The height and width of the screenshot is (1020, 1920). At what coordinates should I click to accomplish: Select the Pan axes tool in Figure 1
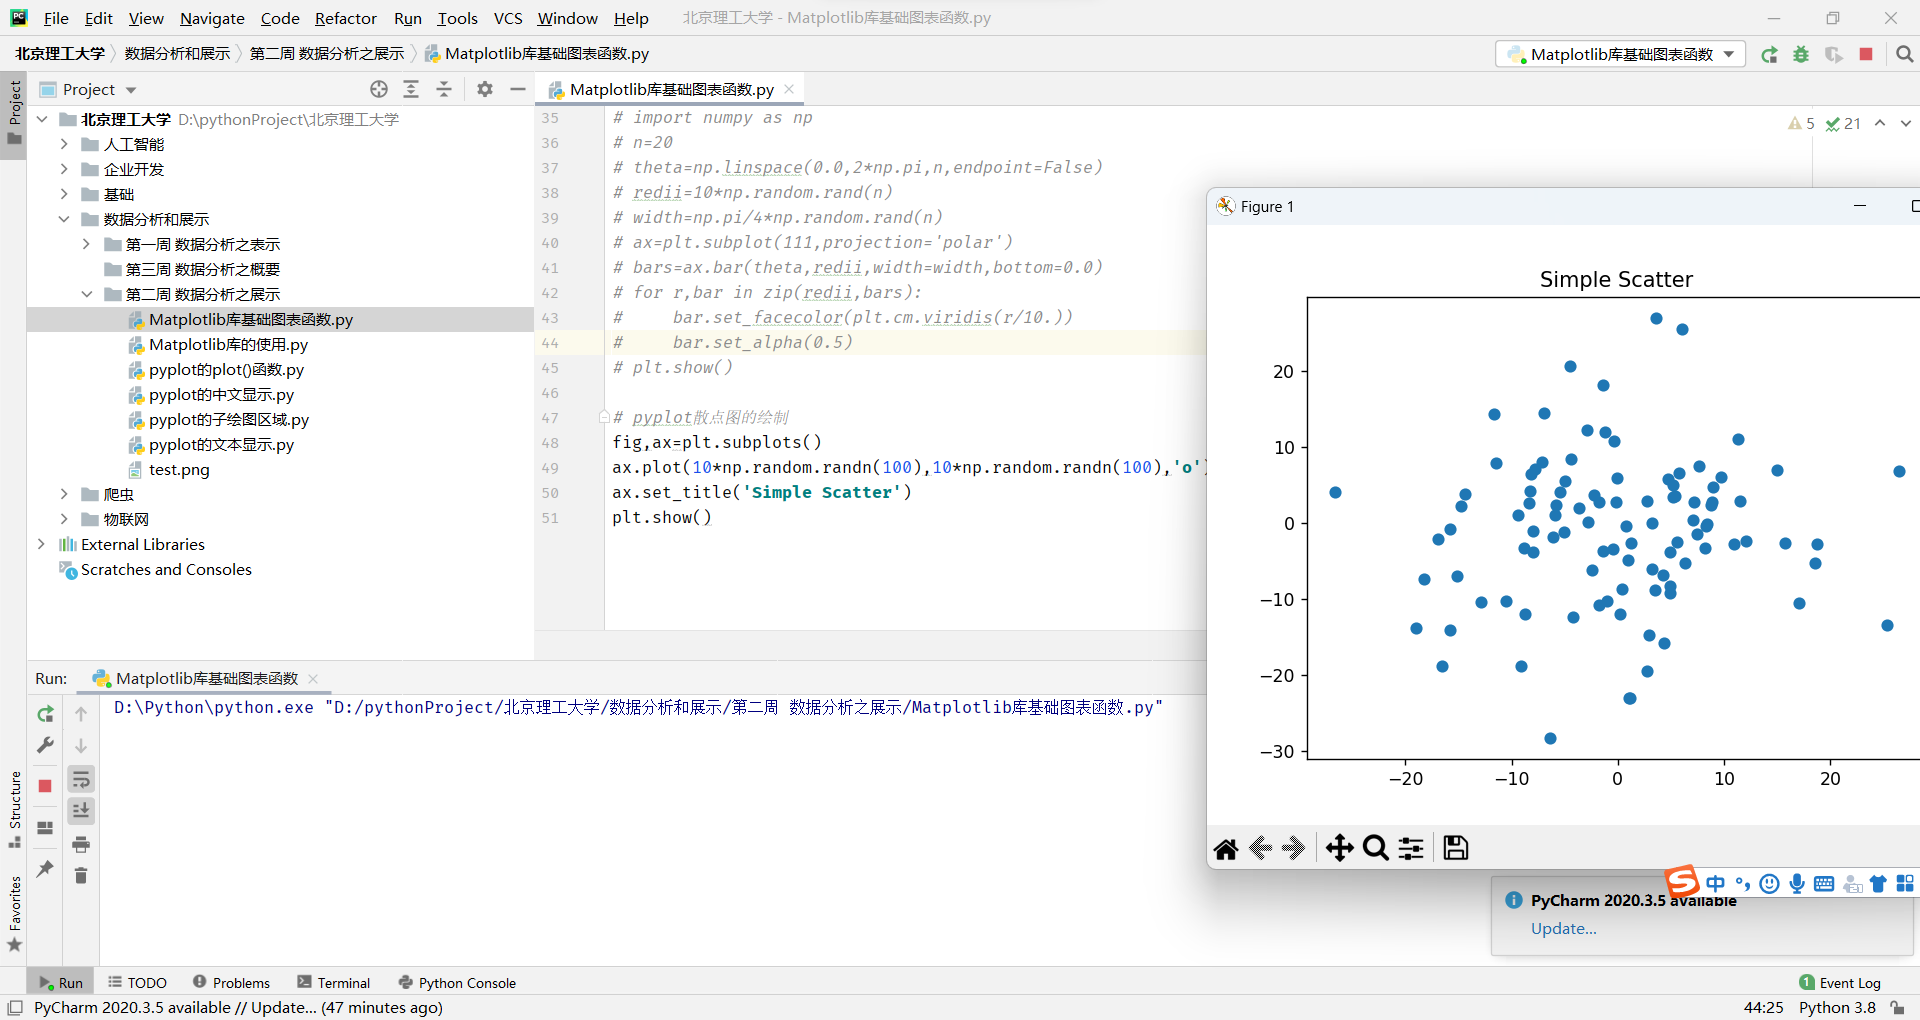1340,848
